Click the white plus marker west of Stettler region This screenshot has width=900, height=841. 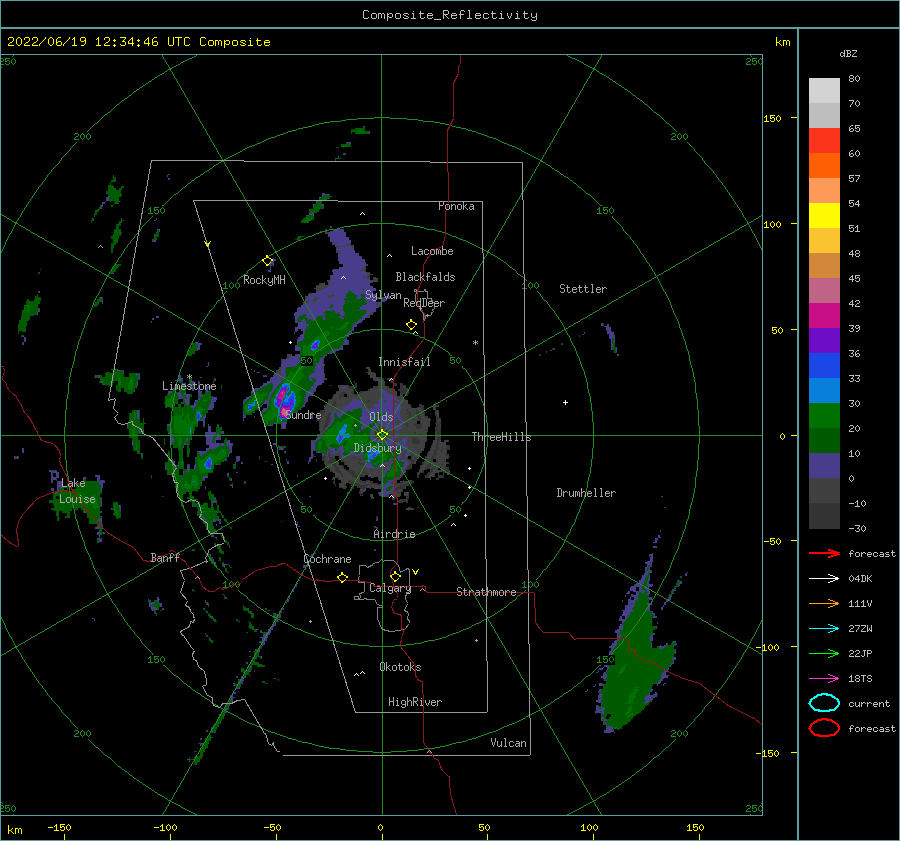pyautogui.click(x=565, y=402)
